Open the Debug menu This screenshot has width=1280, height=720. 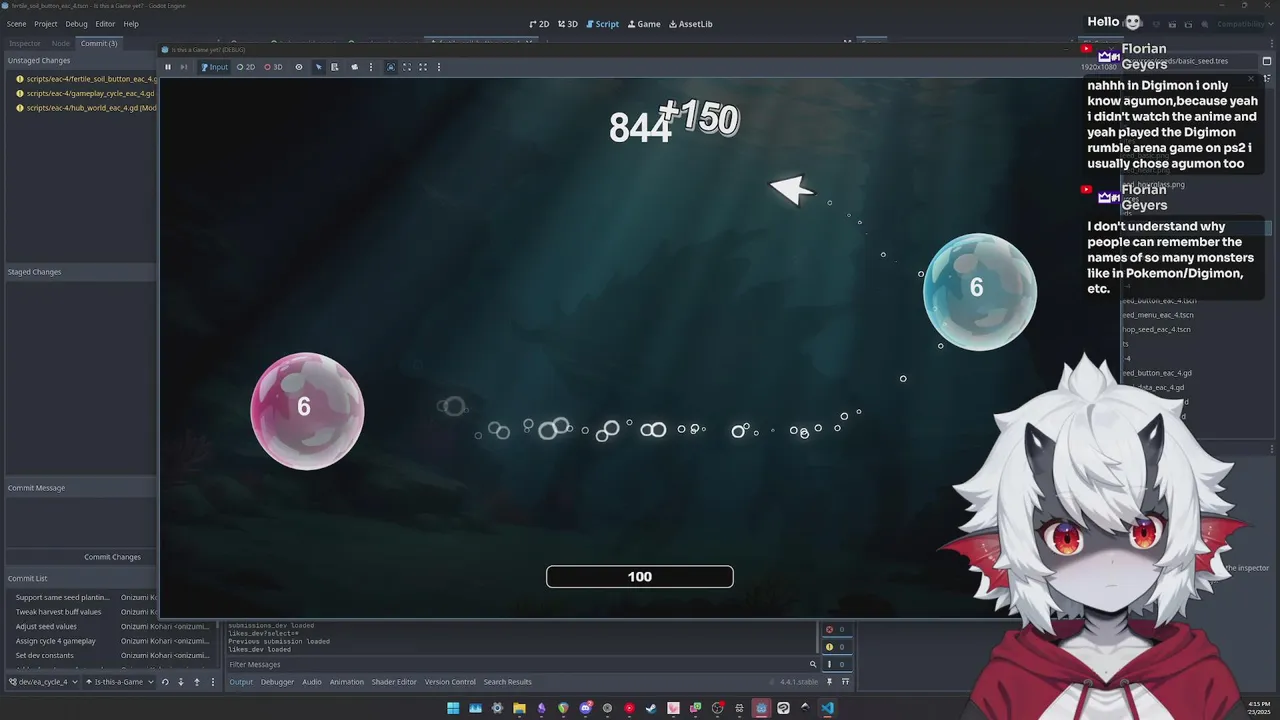click(x=77, y=24)
